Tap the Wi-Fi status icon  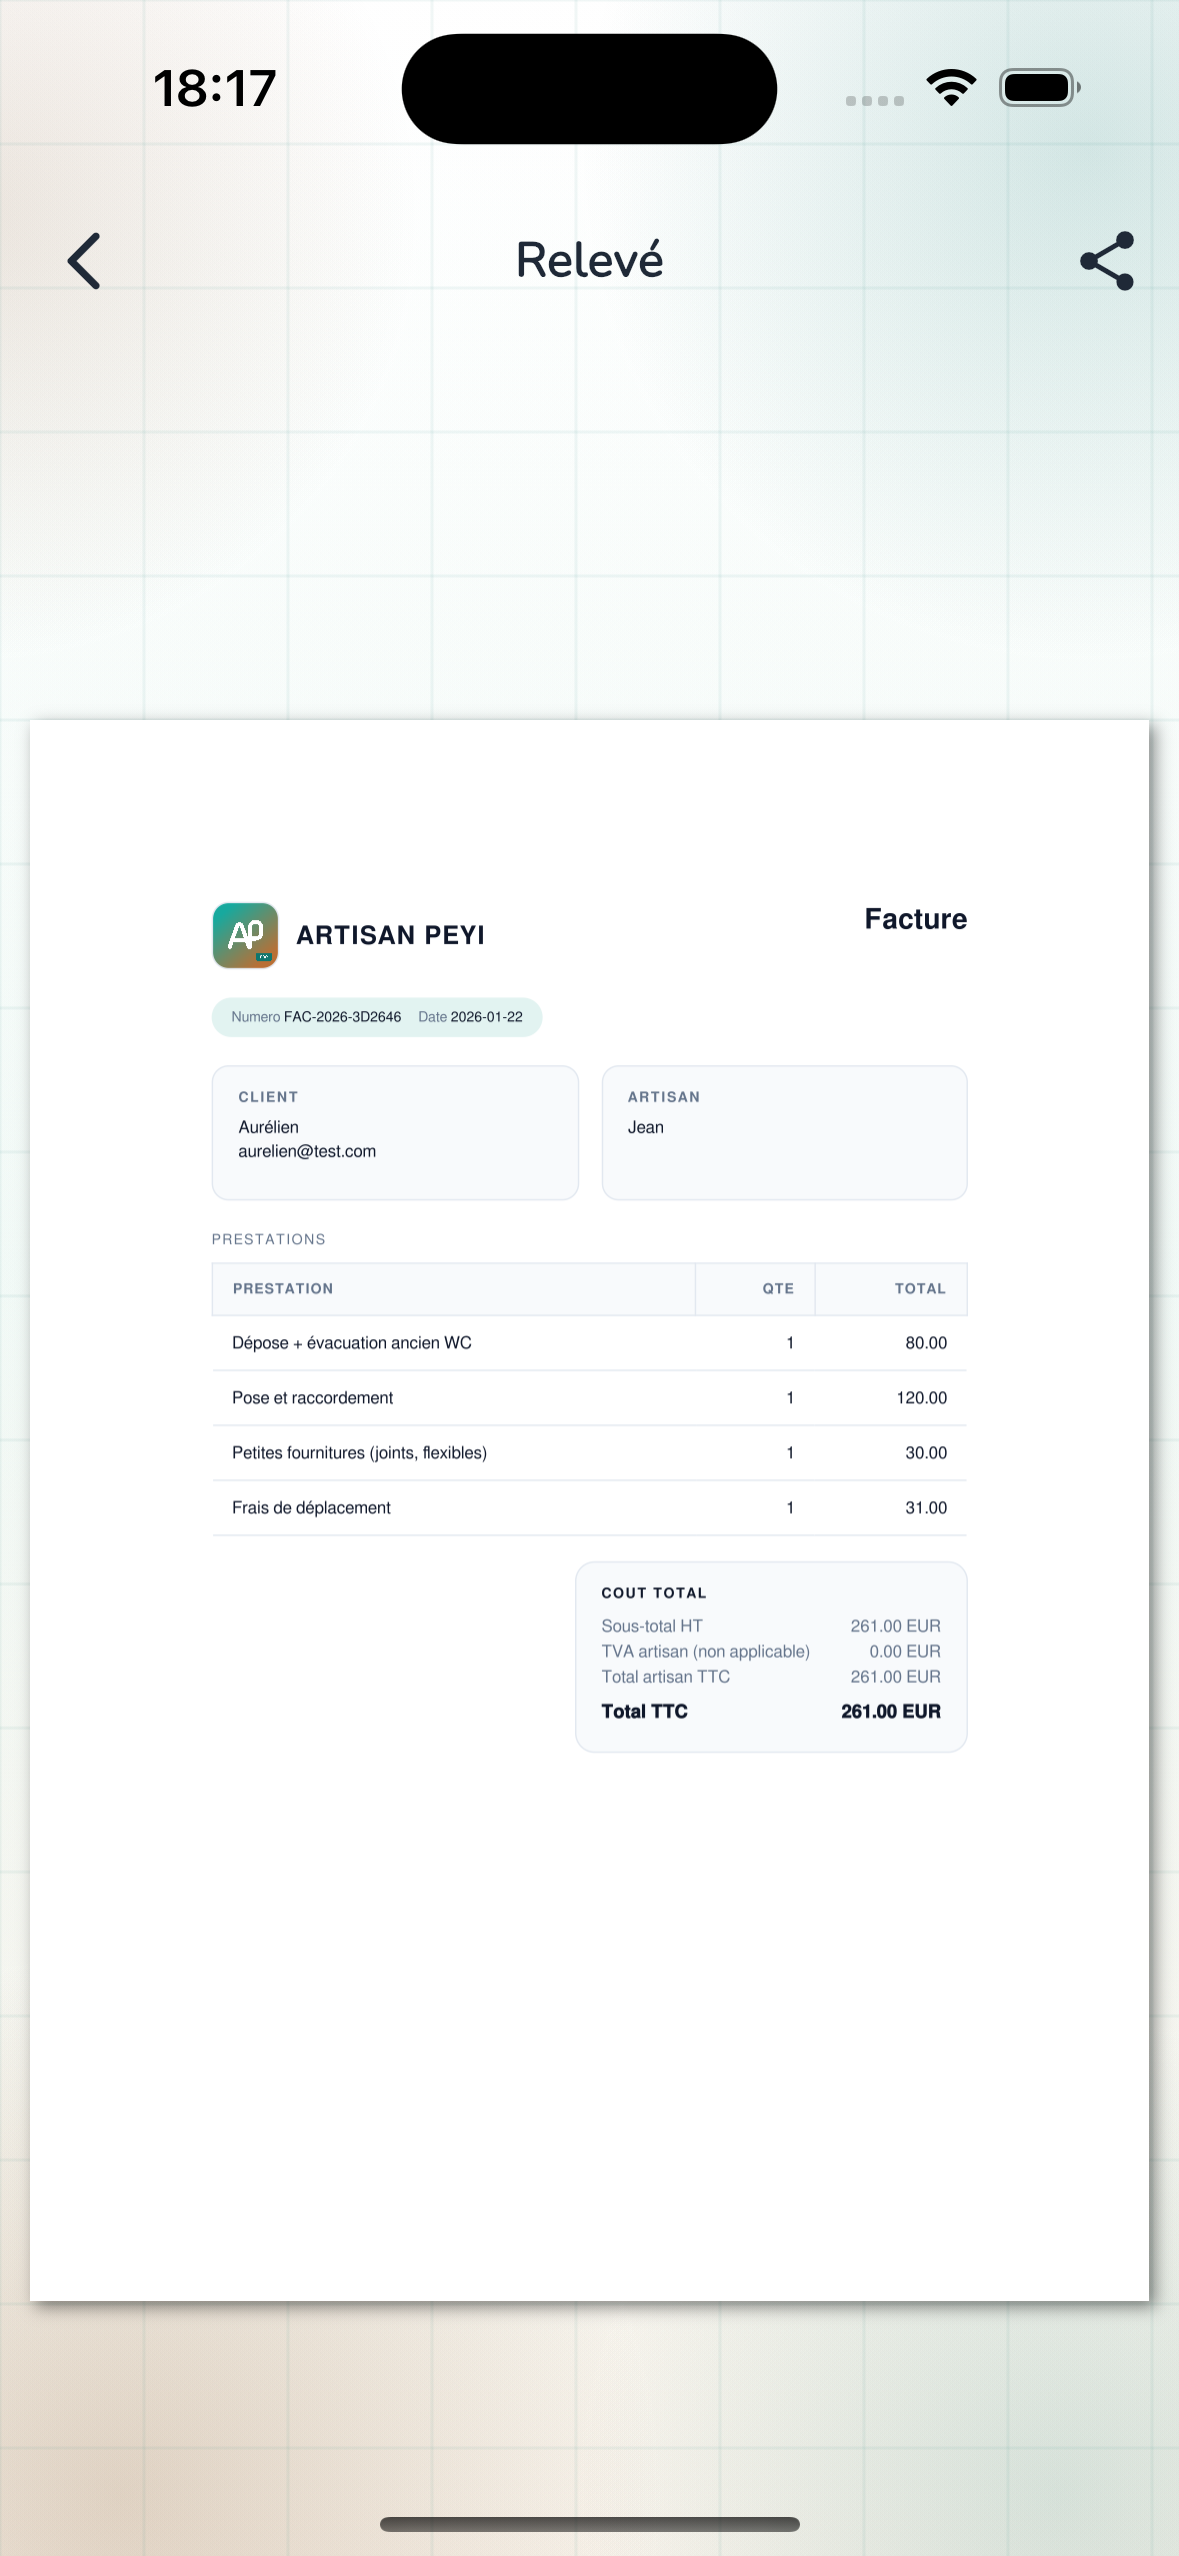(x=951, y=88)
